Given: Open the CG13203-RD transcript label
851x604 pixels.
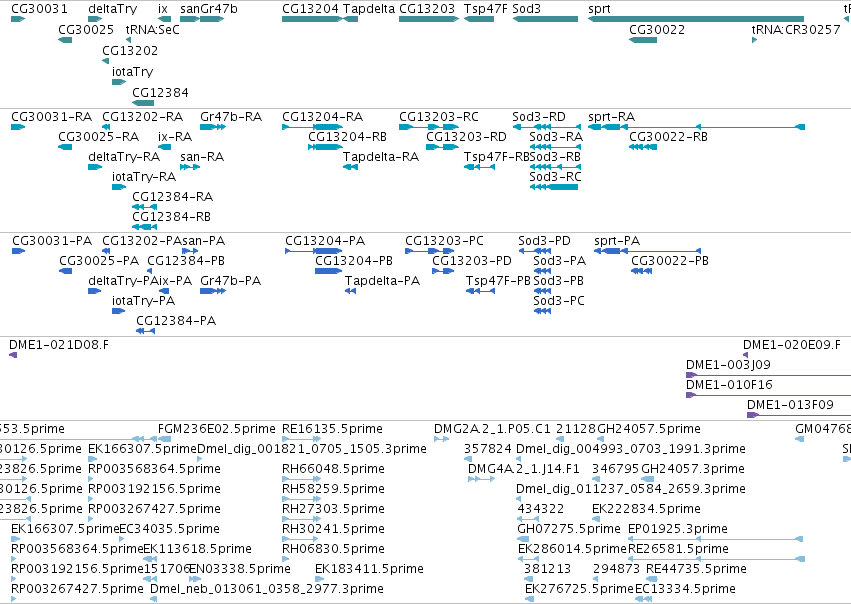Looking at the screenshot, I should (x=466, y=137).
